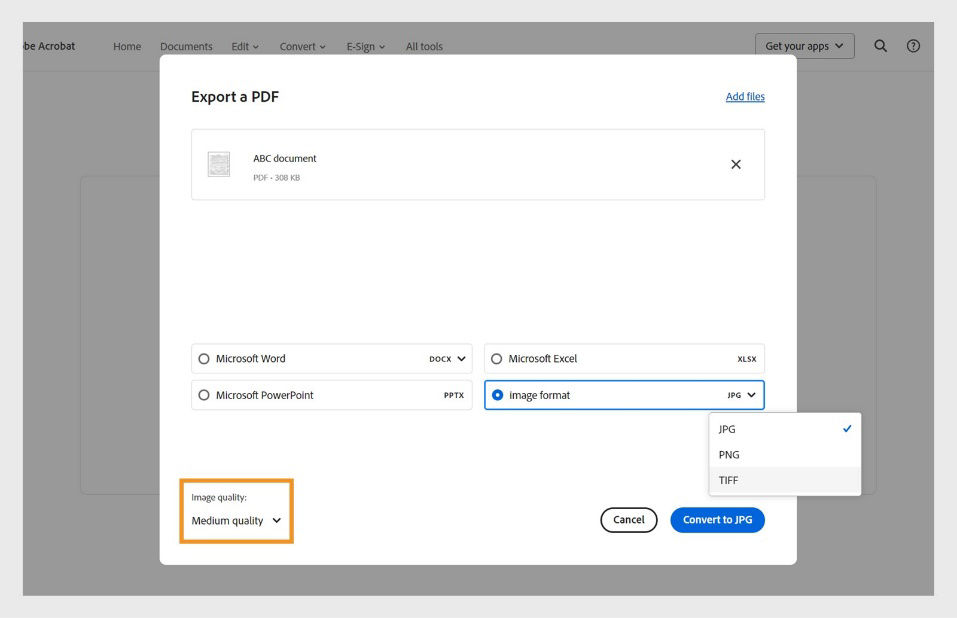Viewport: 957px width, 618px height.
Task: Switch to the Home tab
Action: (x=126, y=46)
